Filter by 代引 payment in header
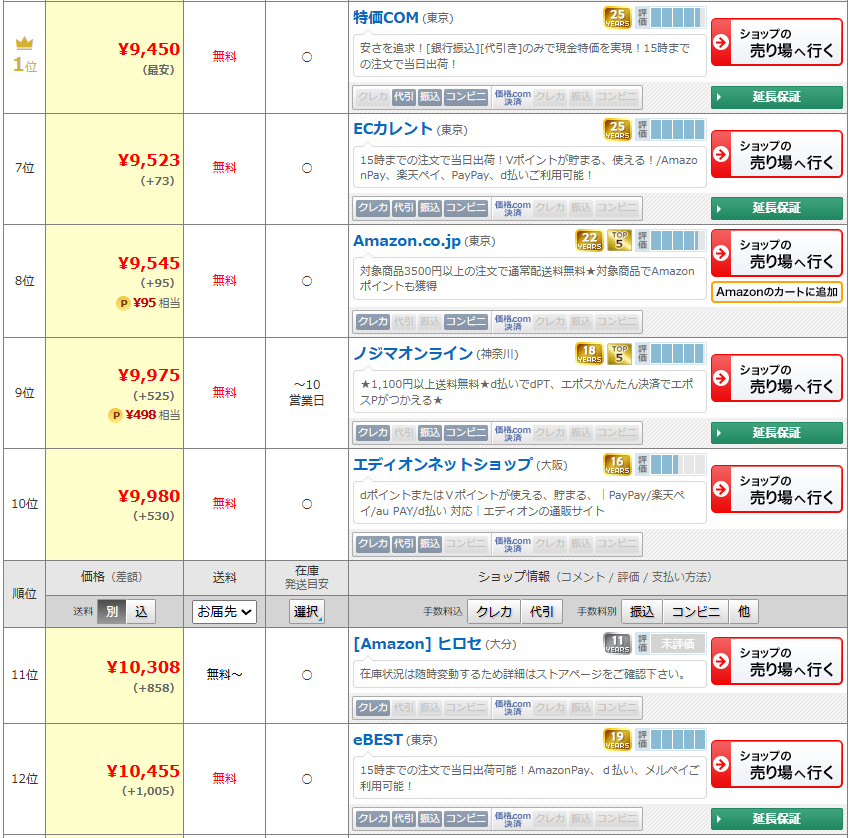Image resolution: width=850 pixels, height=838 pixels. [x=542, y=611]
